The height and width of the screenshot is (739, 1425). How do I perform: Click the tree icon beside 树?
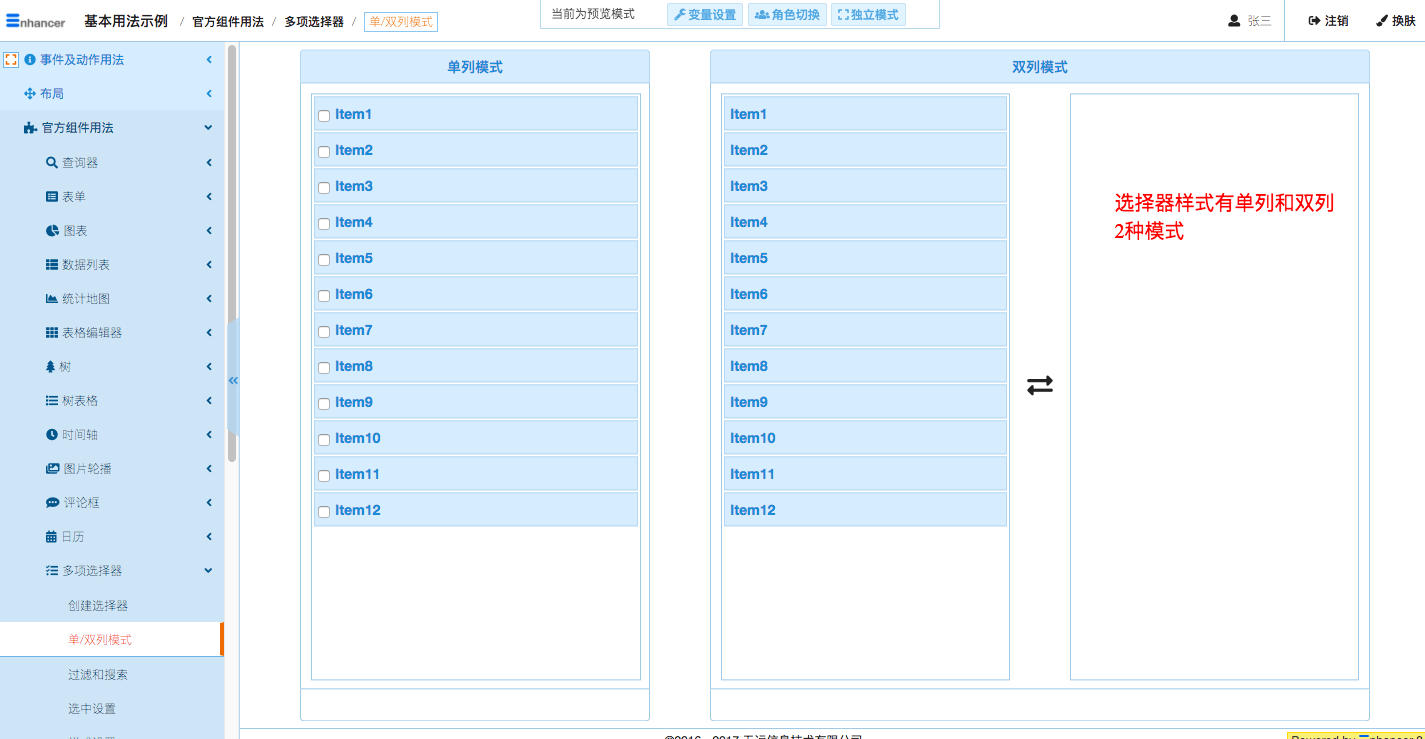pos(51,367)
